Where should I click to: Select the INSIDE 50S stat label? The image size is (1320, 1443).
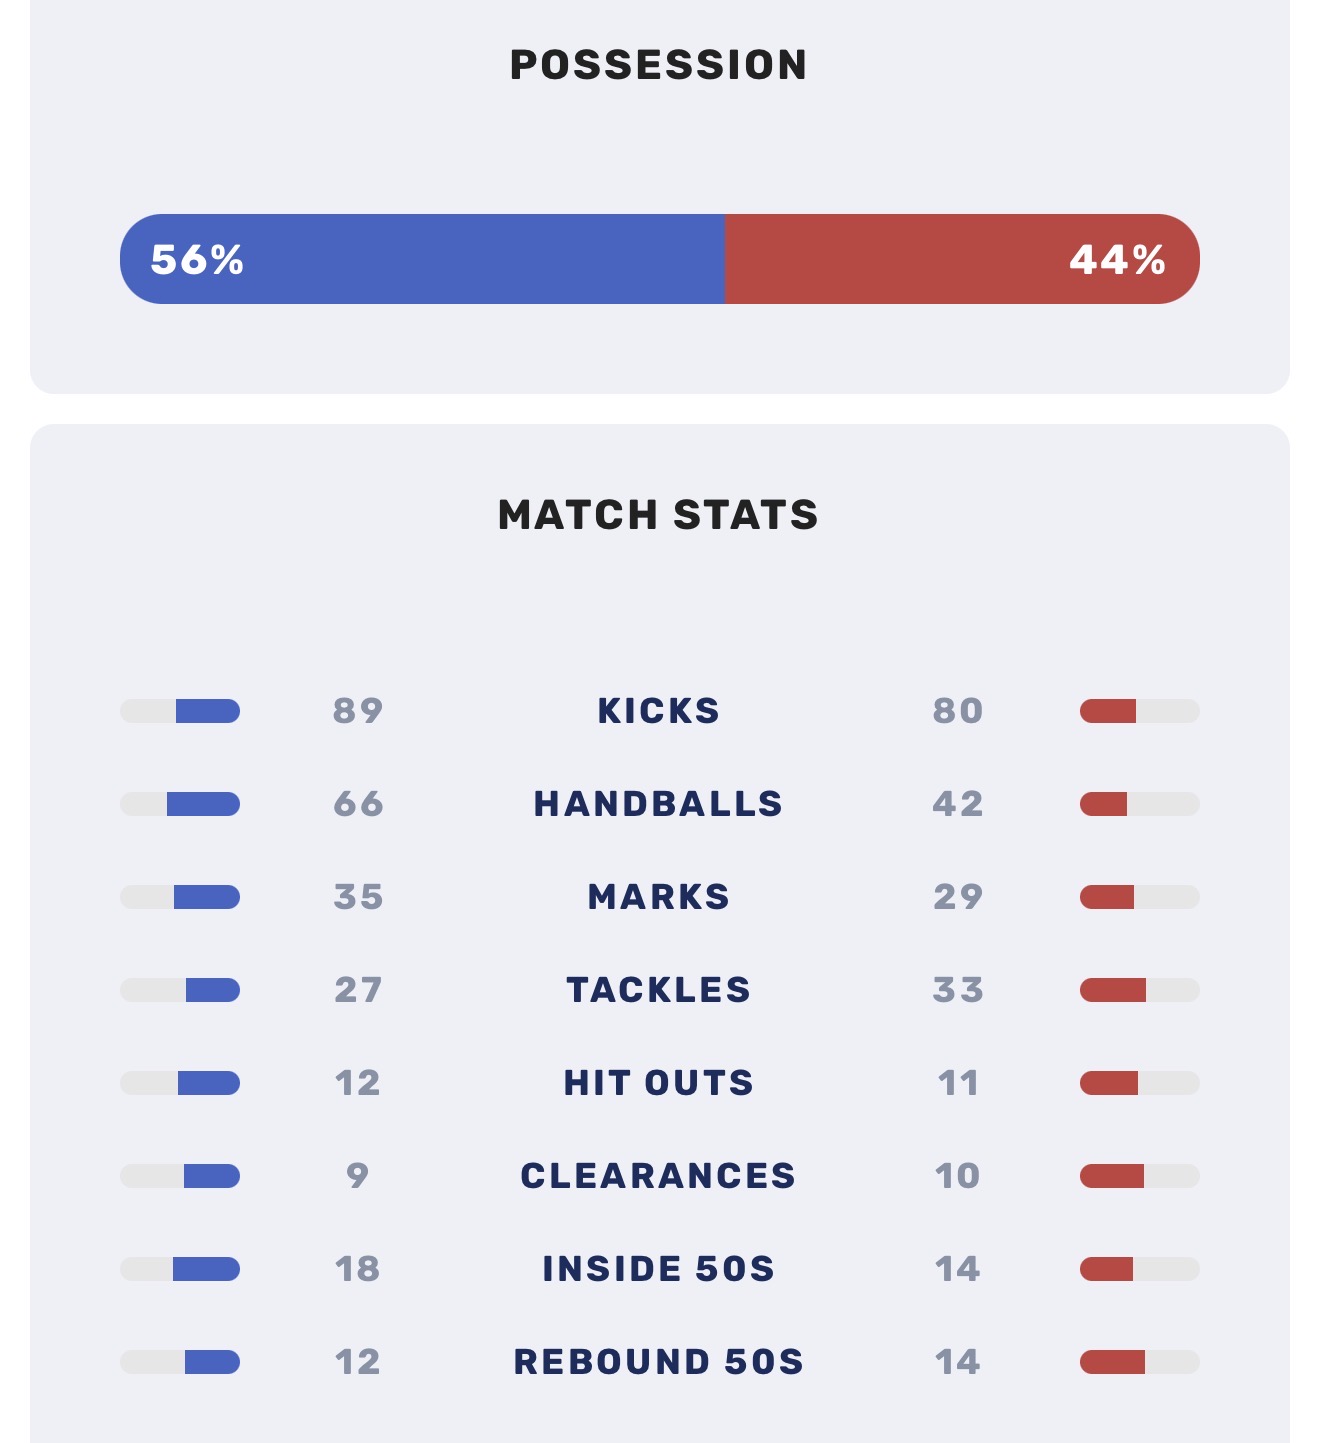(659, 1269)
